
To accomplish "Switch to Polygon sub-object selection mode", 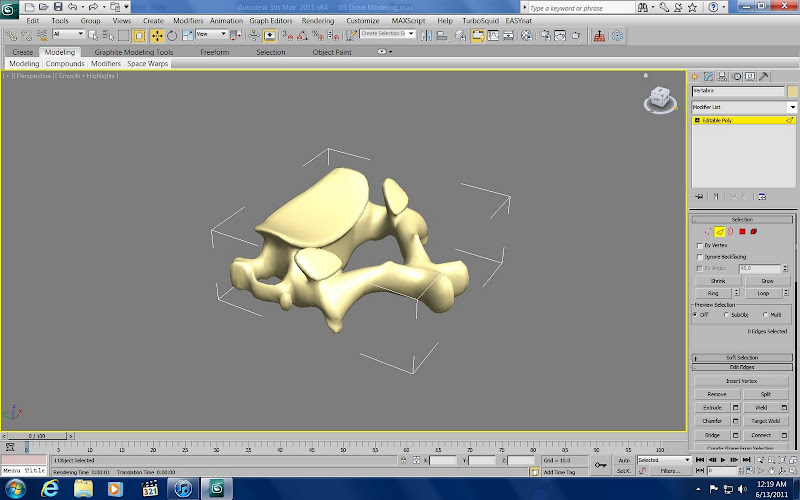I will [x=742, y=232].
